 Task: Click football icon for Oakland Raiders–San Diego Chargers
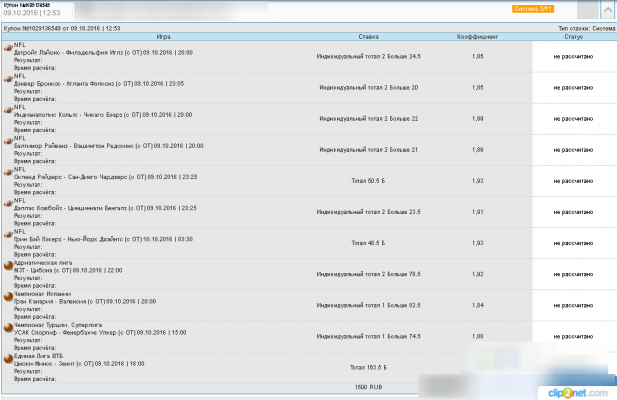coord(6,171)
